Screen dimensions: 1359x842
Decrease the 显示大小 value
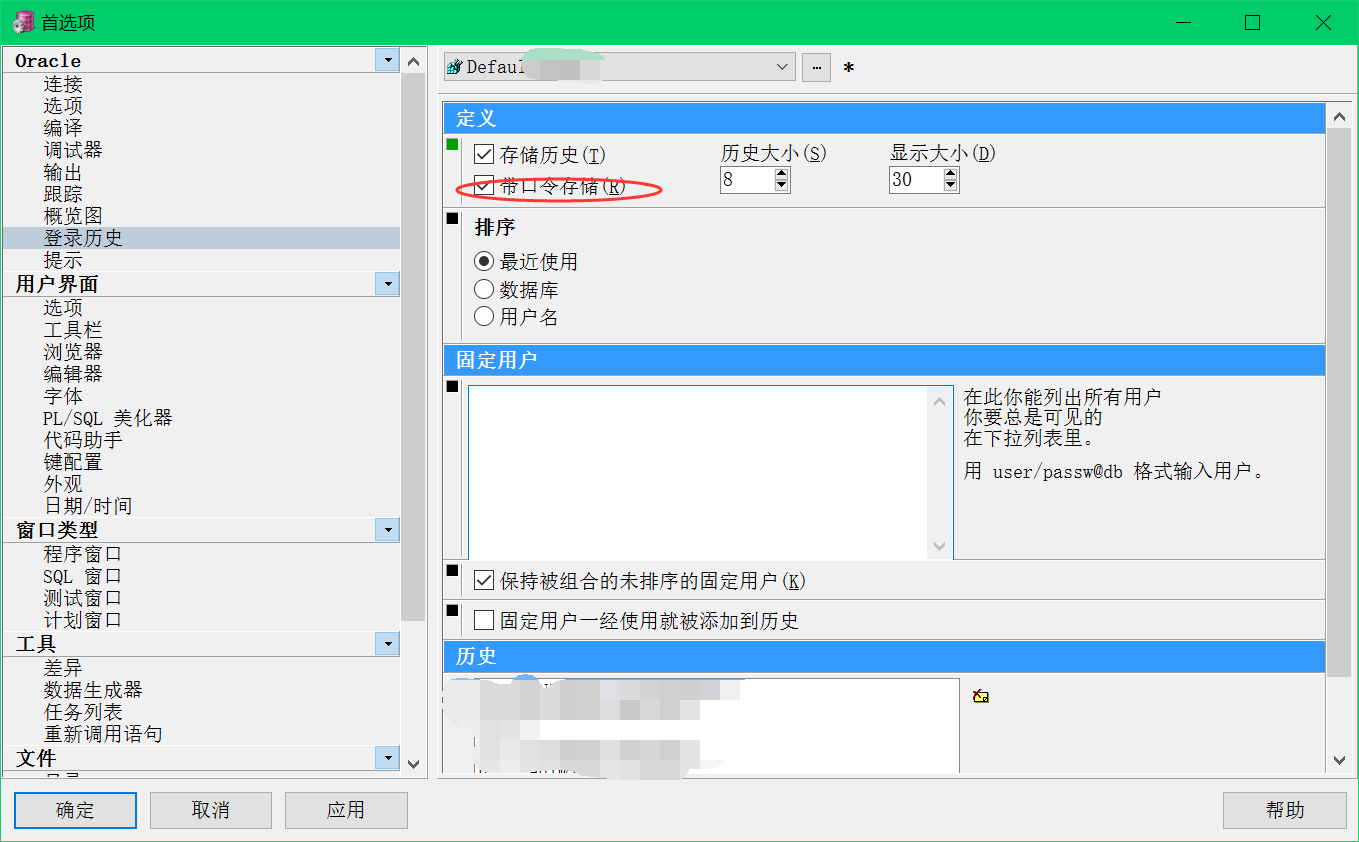951,186
